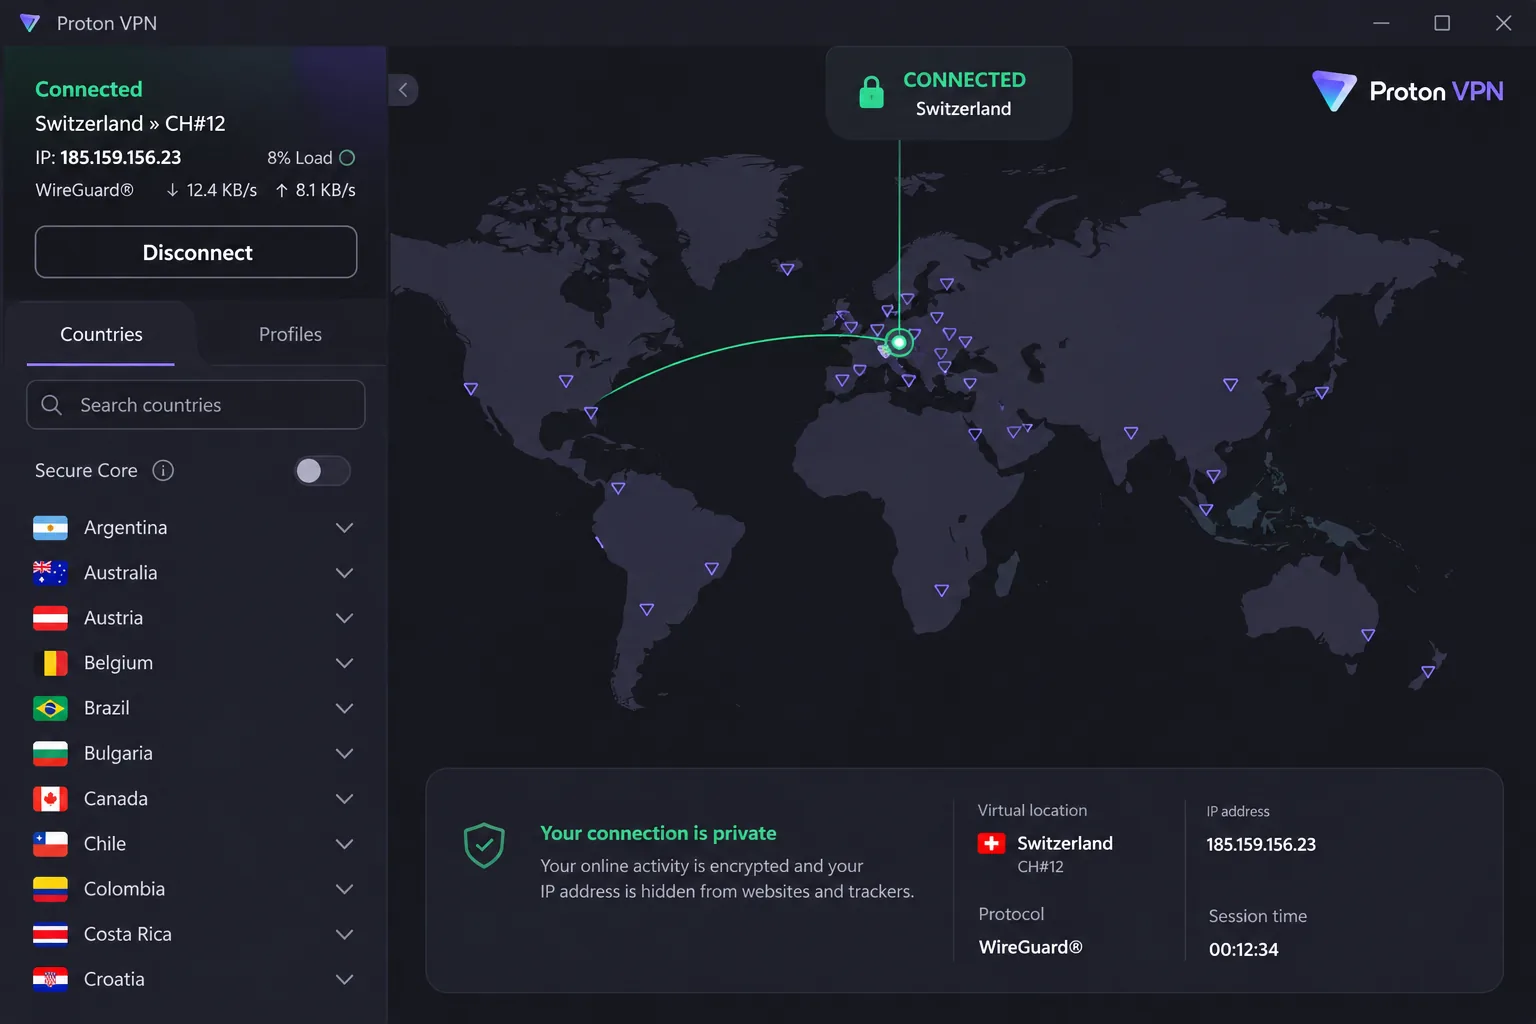1536x1024 pixels.
Task: Select Belgium in the country list
Action: click(193, 663)
